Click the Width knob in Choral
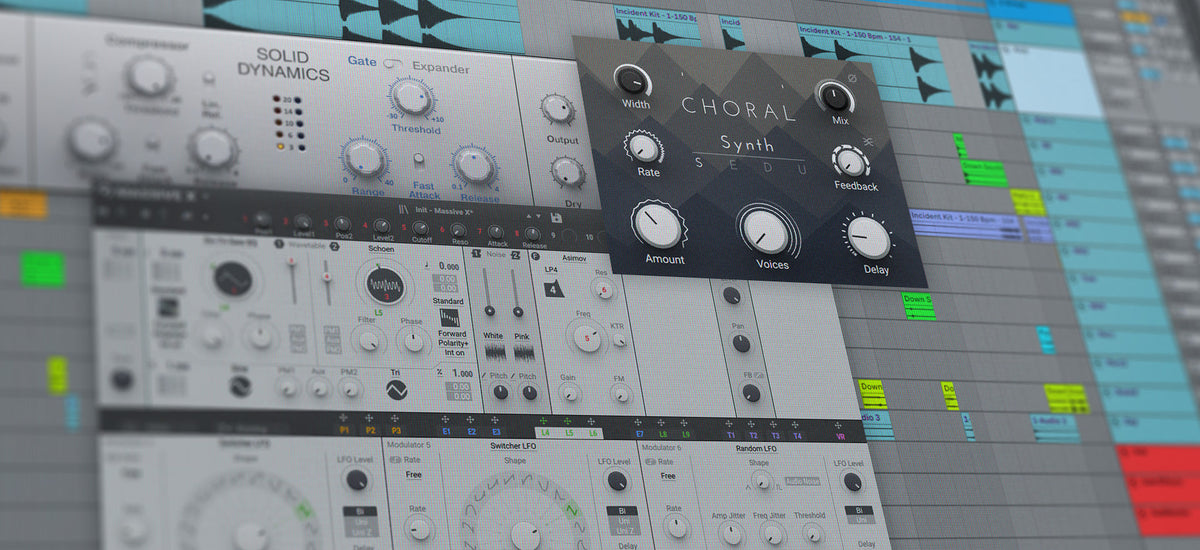This screenshot has width=1200, height=550. click(x=632, y=78)
